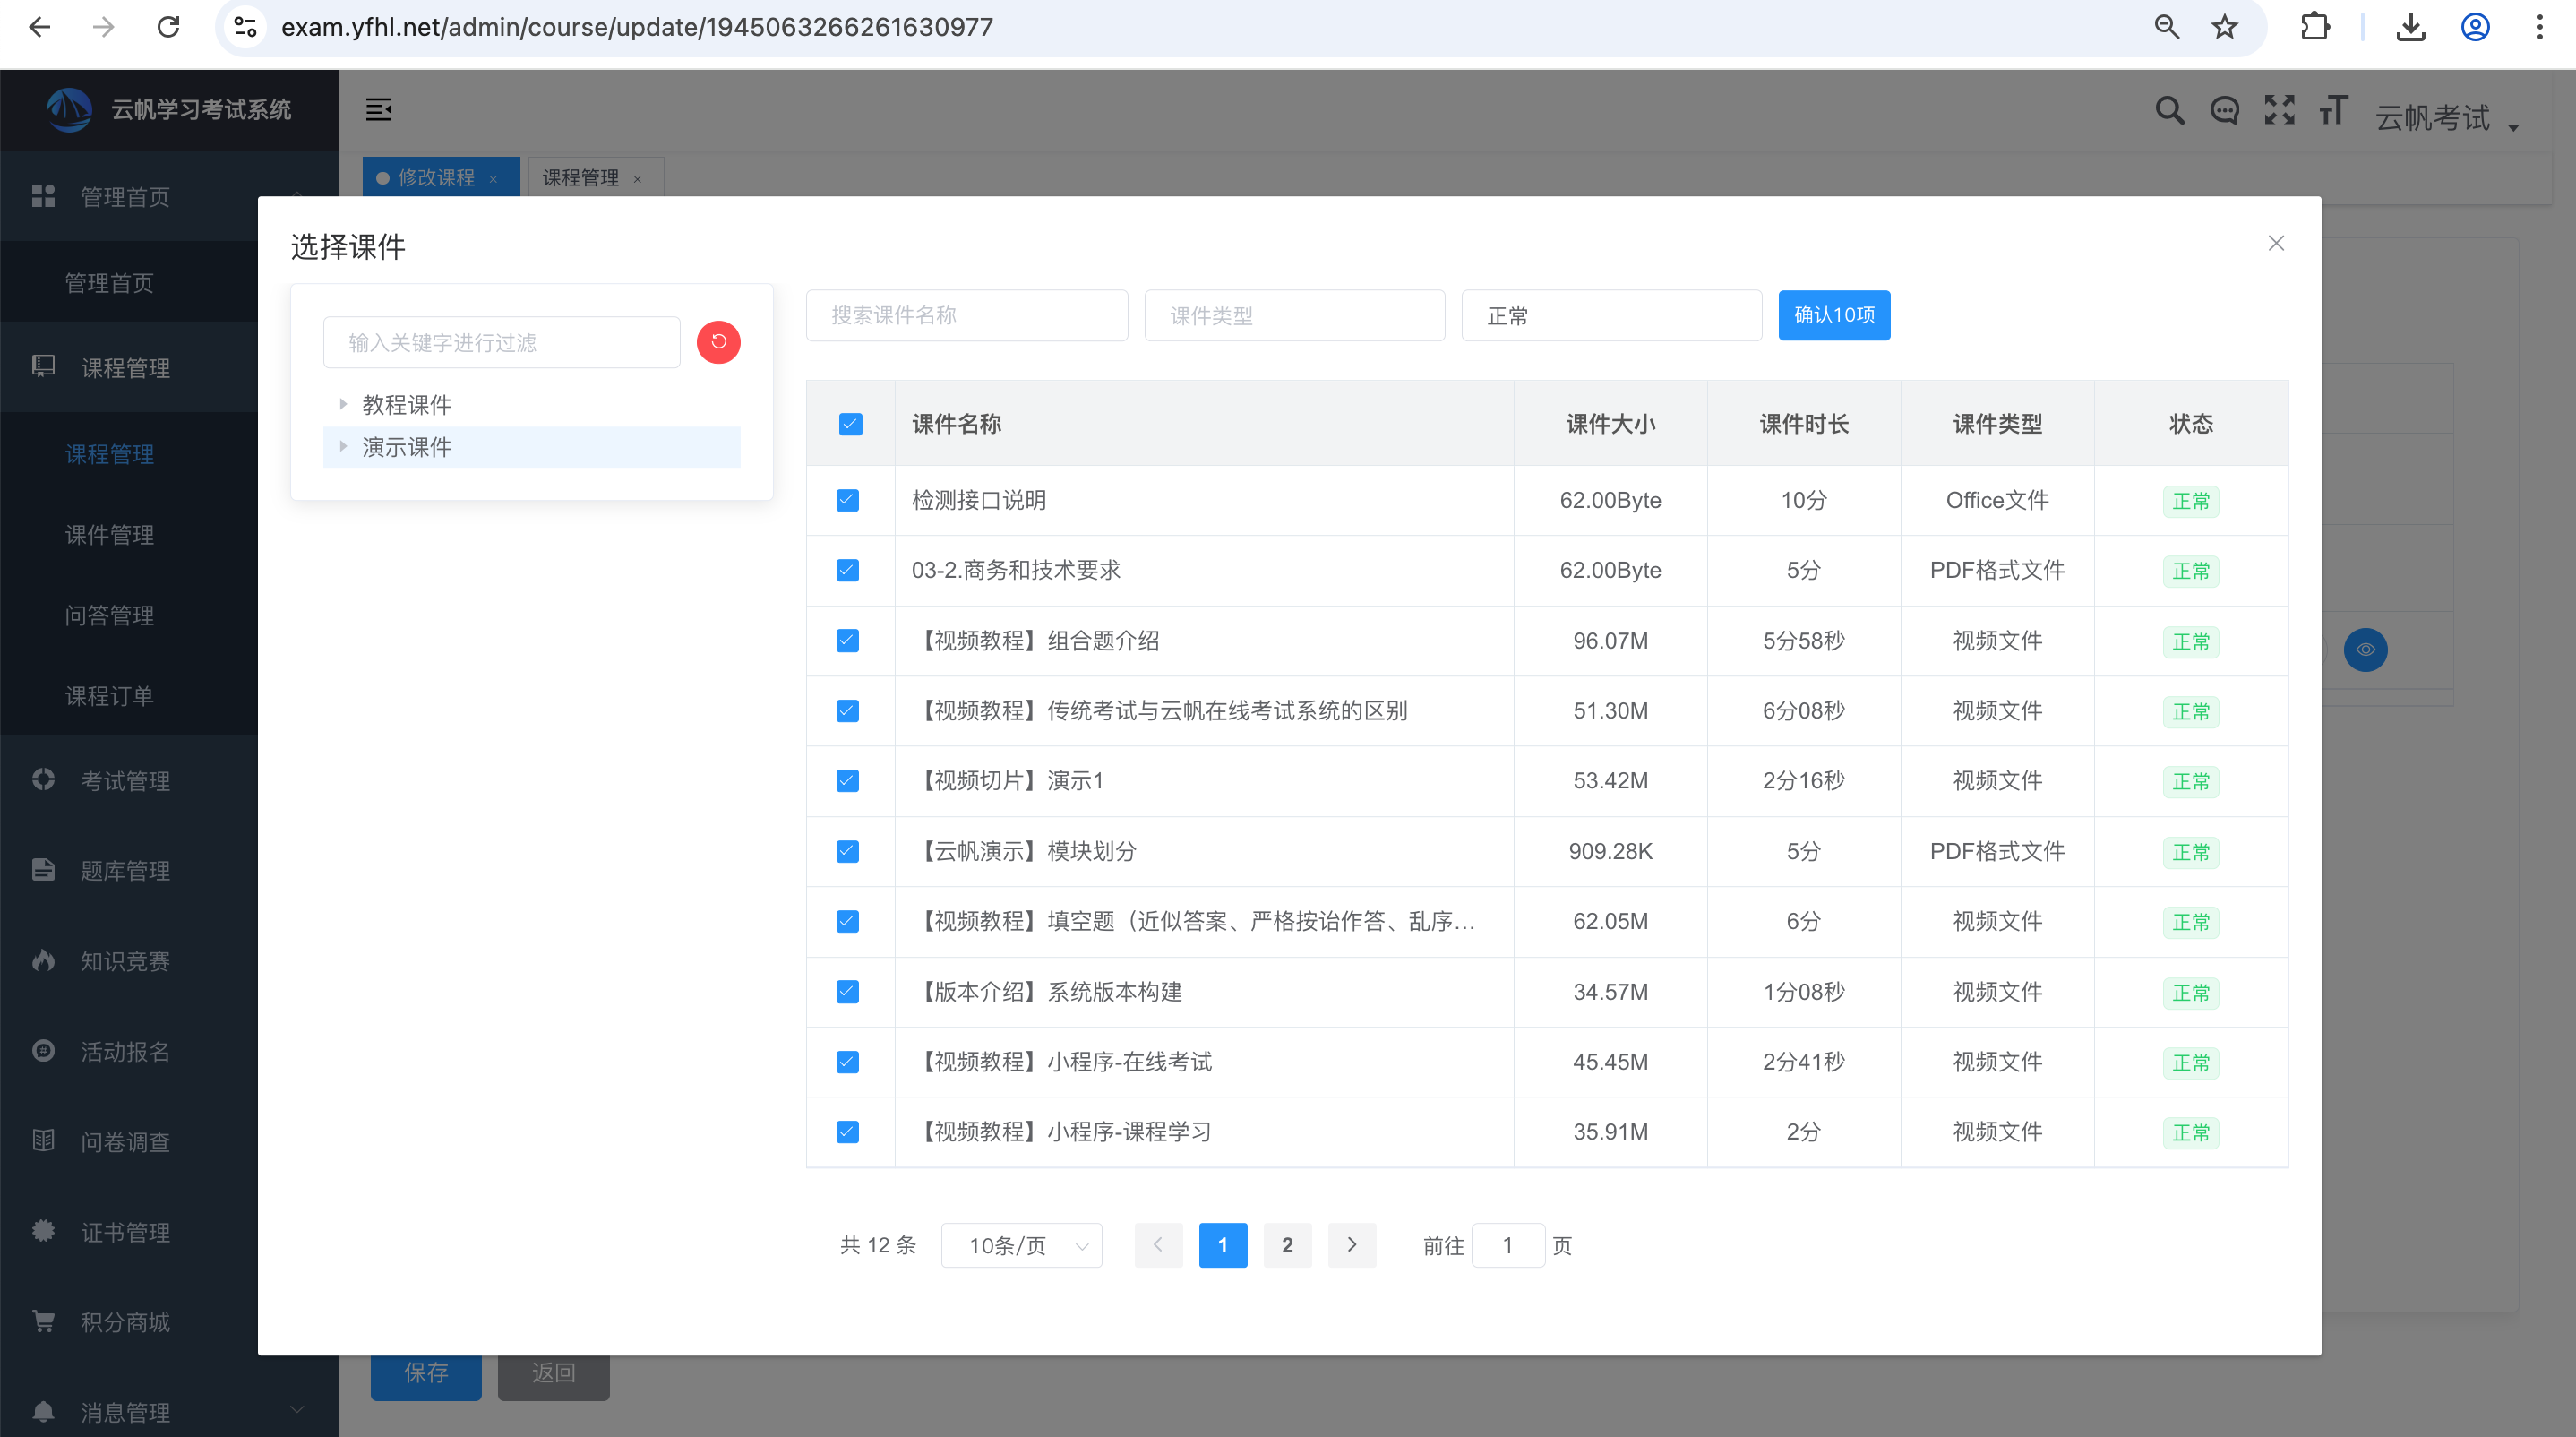Screen dimensions: 2576x1437
Task: Open 课程订单 in the sidebar
Action: click(x=109, y=695)
